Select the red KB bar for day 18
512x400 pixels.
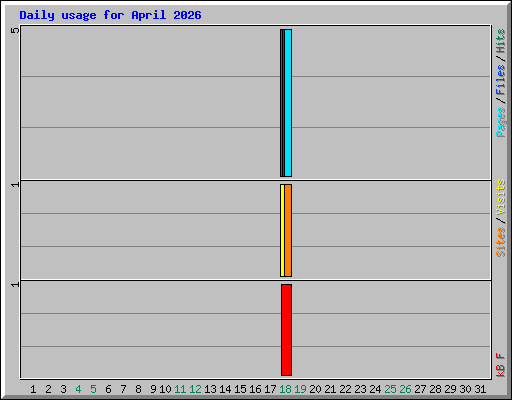coord(286,330)
